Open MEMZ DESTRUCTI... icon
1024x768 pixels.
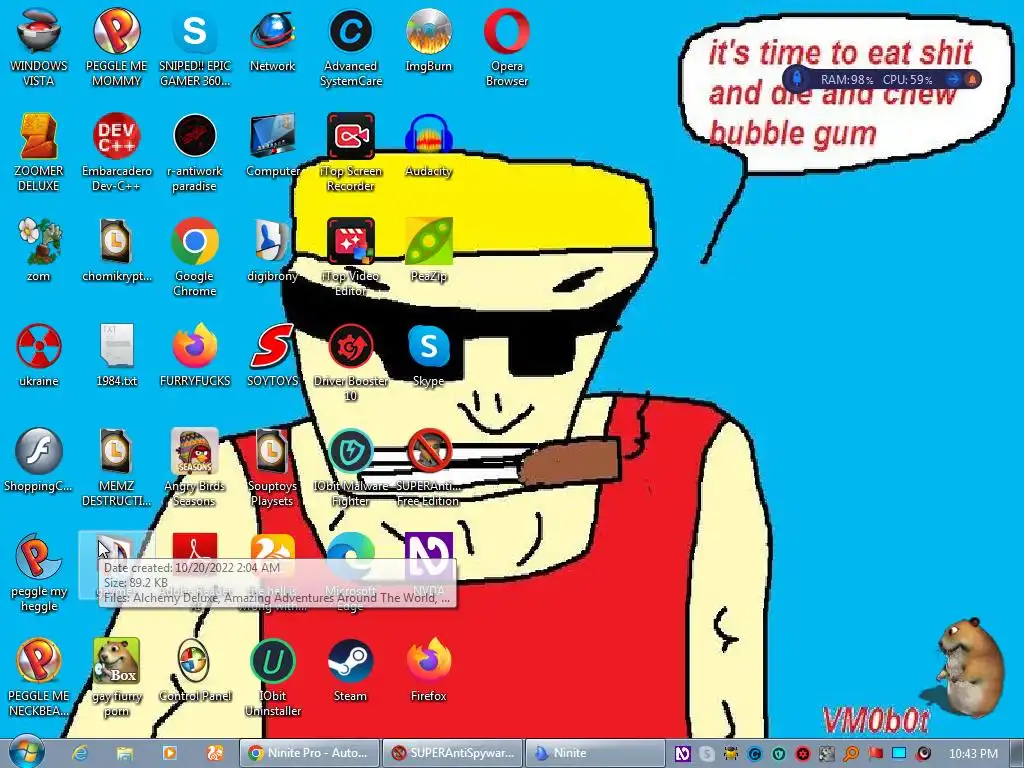116,468
